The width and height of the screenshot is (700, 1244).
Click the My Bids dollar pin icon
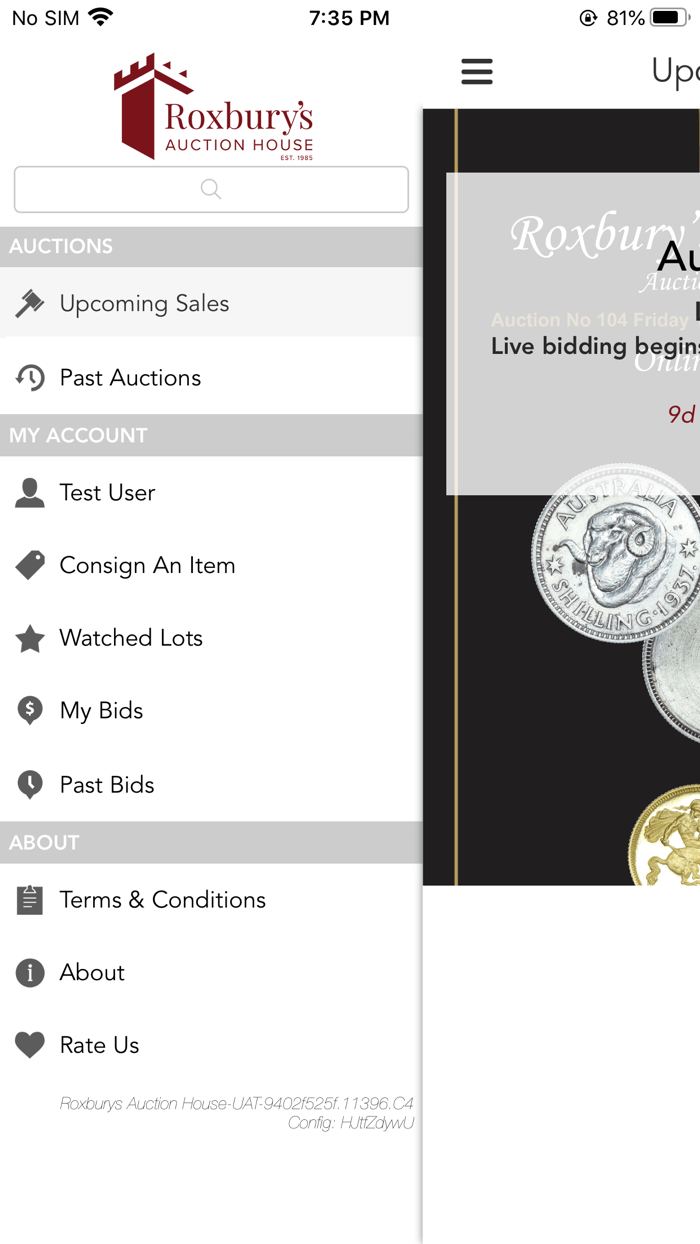[x=30, y=710]
